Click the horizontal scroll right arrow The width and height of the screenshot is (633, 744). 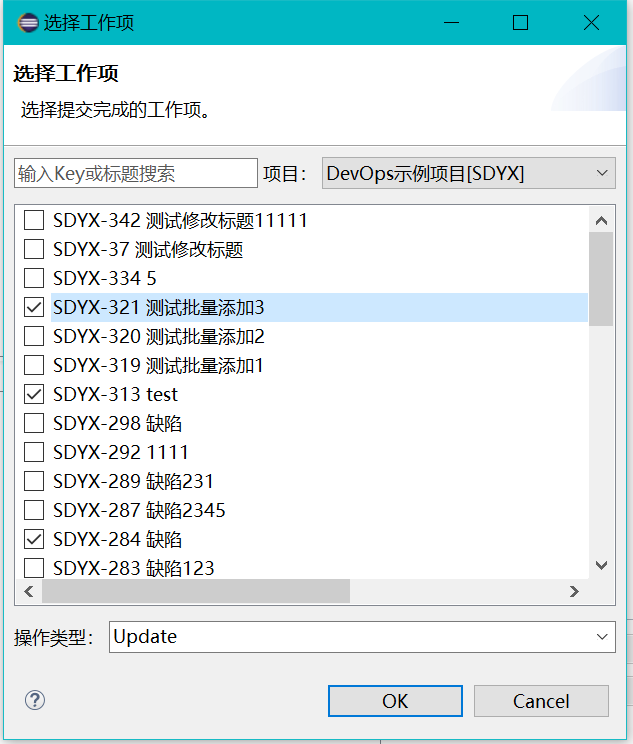click(574, 591)
